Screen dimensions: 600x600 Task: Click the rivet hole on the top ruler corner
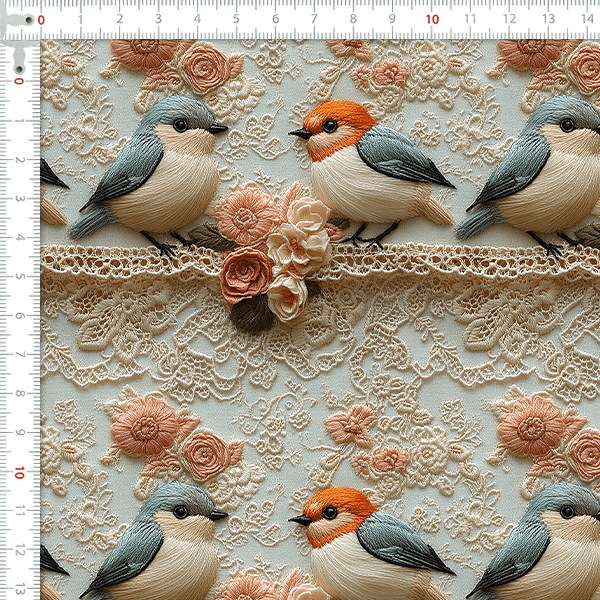(x=17, y=32)
